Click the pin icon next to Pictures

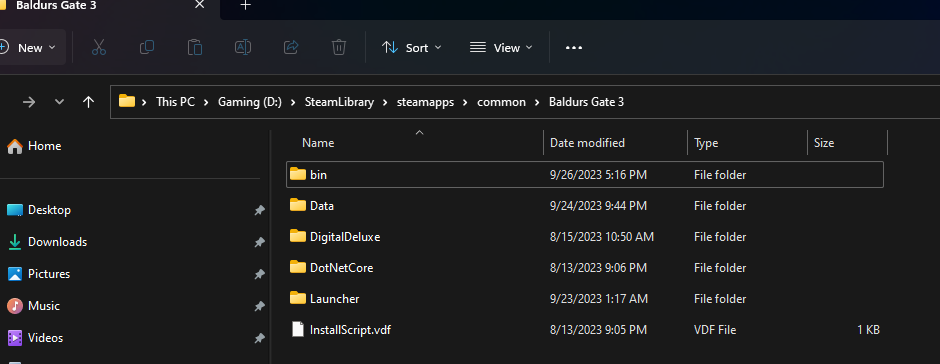259,274
